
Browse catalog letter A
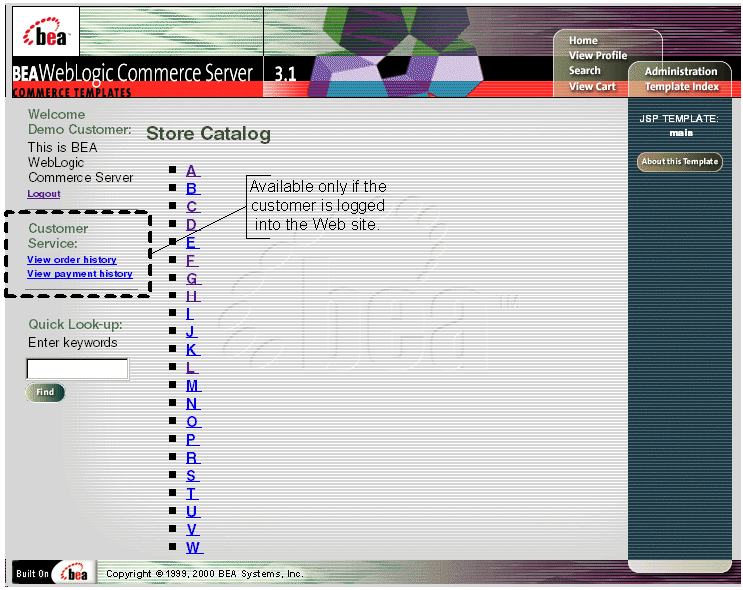192,171
